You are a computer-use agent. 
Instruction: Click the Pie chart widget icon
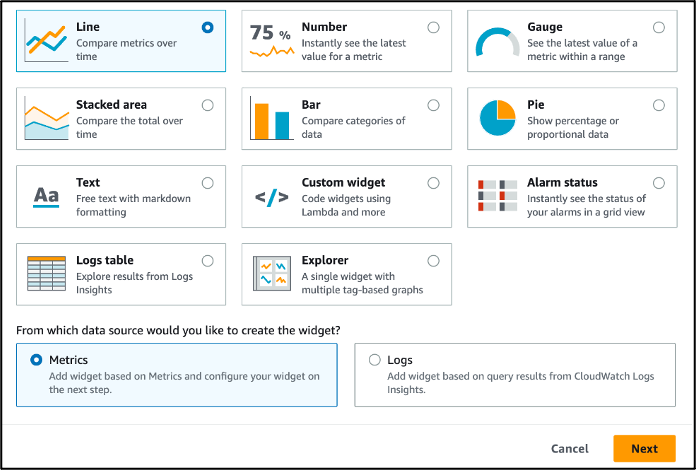[496, 119]
